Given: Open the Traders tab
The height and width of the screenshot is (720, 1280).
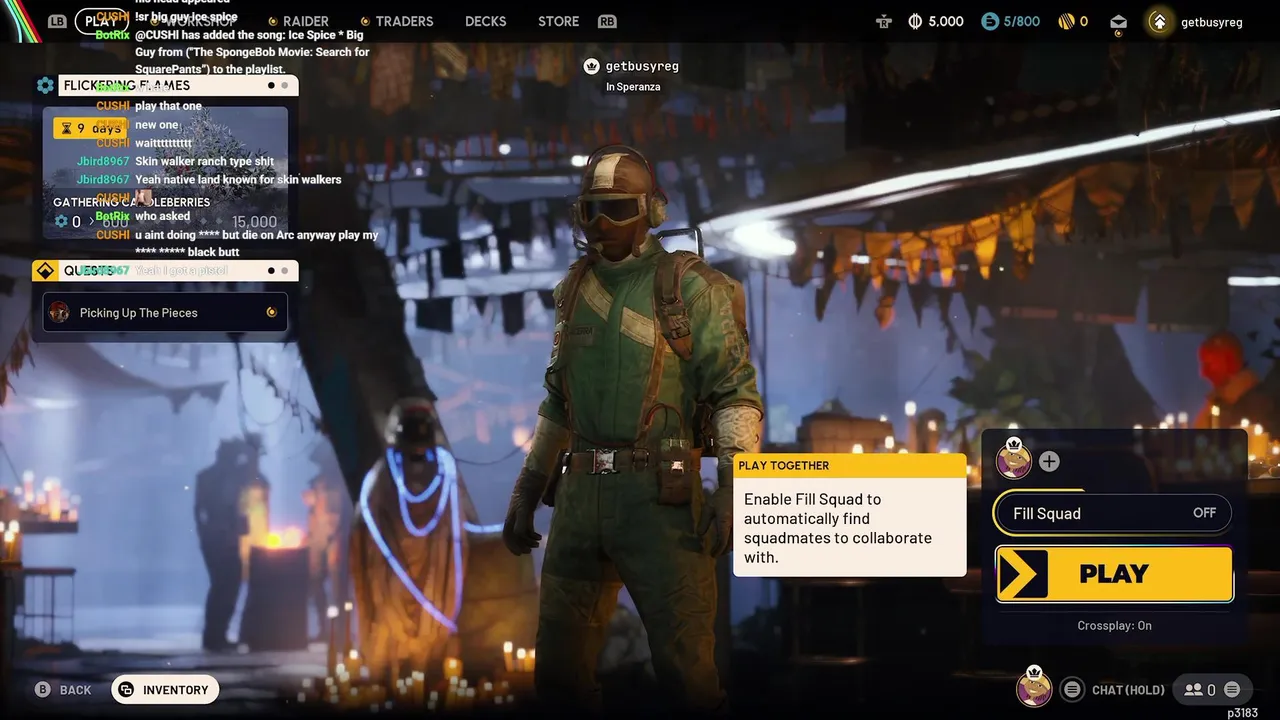Looking at the screenshot, I should click(397, 21).
